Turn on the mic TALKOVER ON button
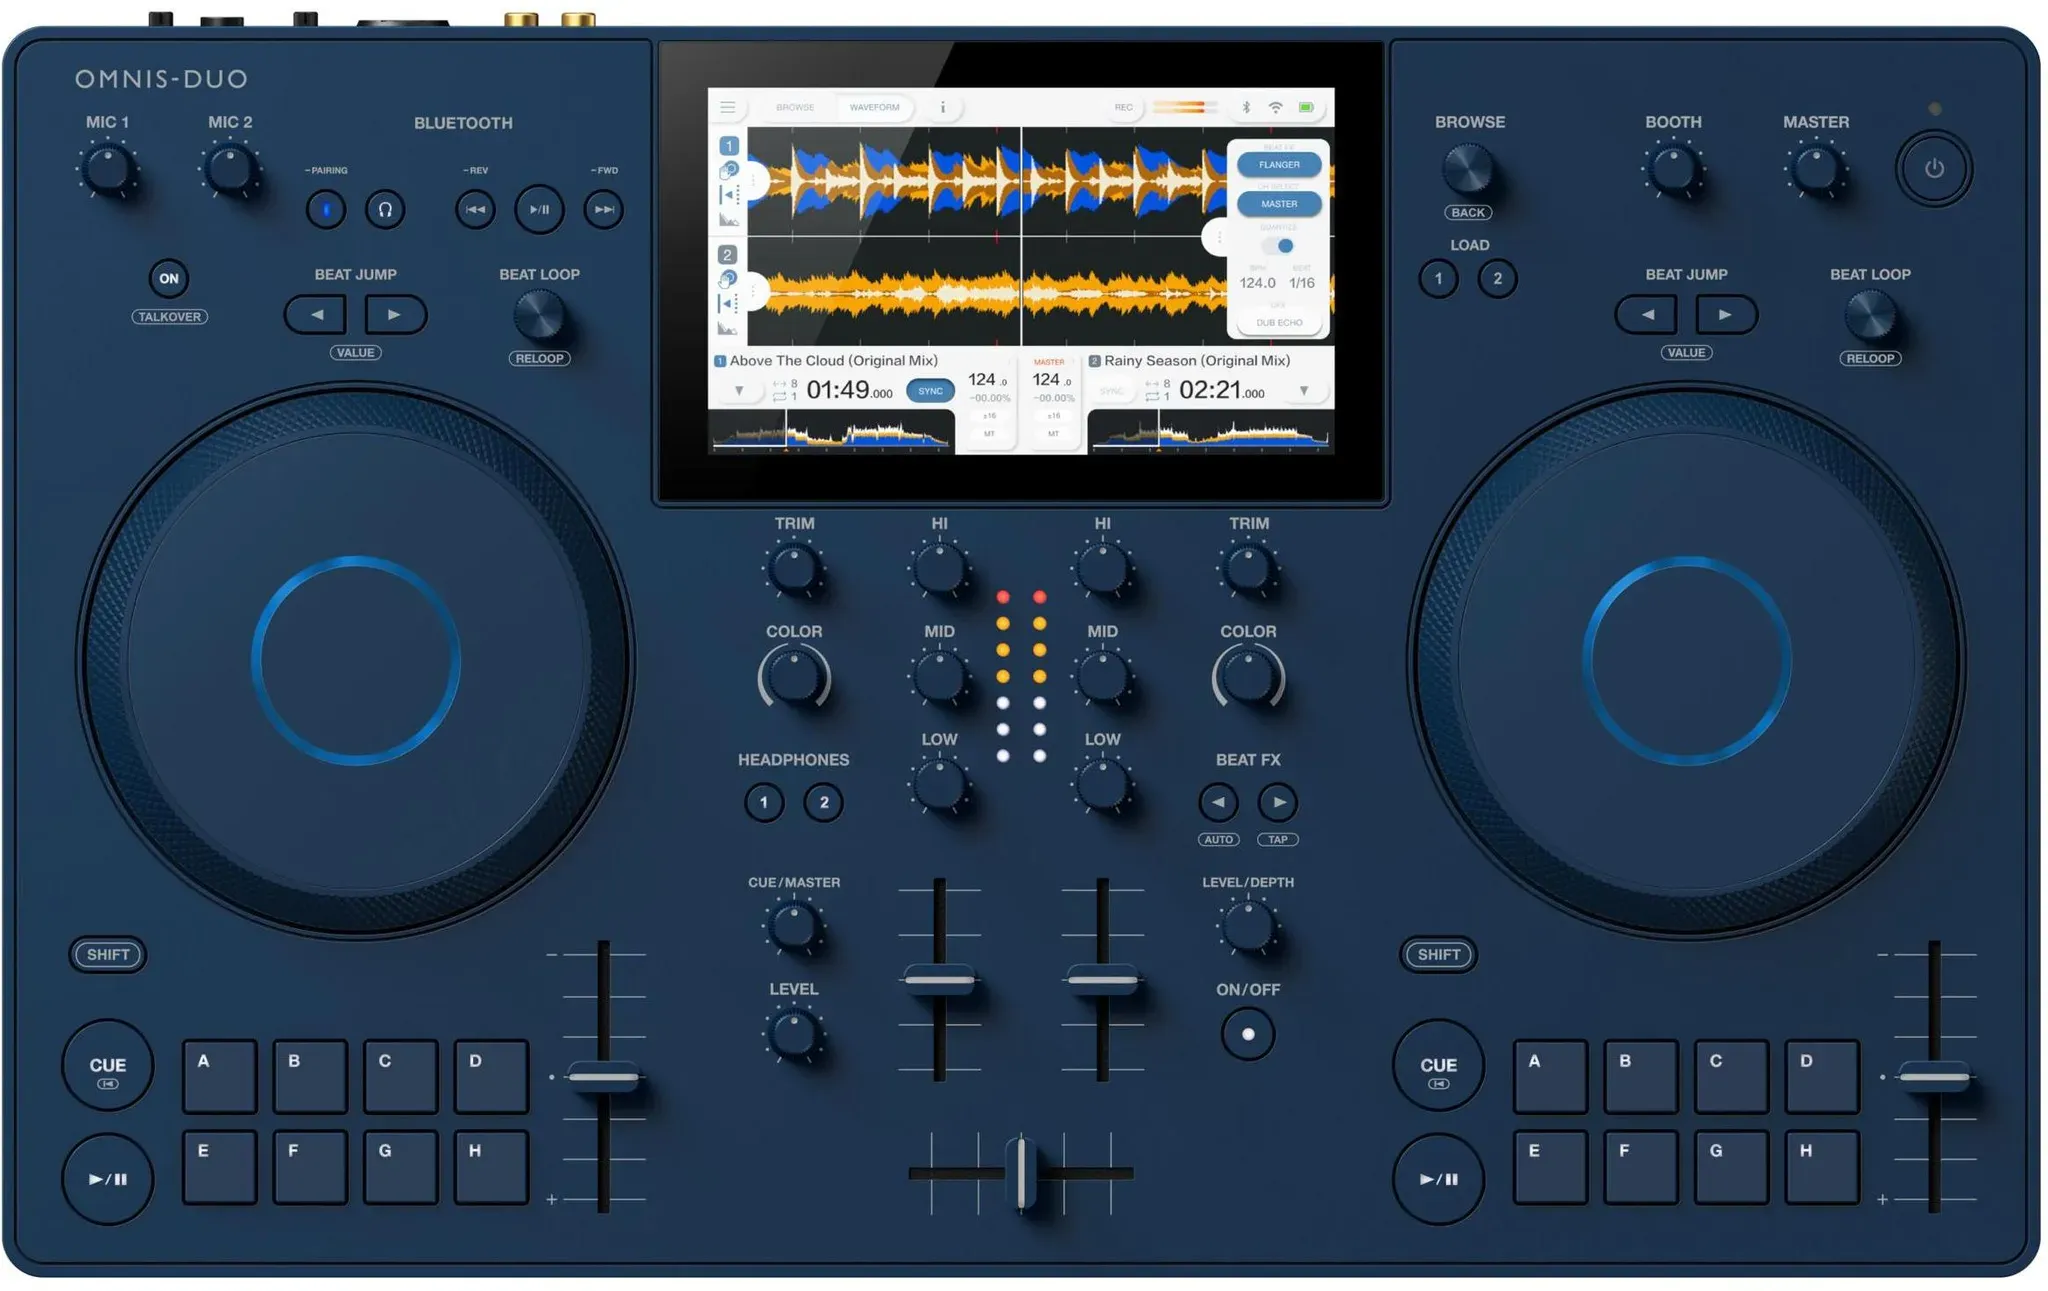Screen dimensions: 2048x1291 pyautogui.click(x=169, y=278)
